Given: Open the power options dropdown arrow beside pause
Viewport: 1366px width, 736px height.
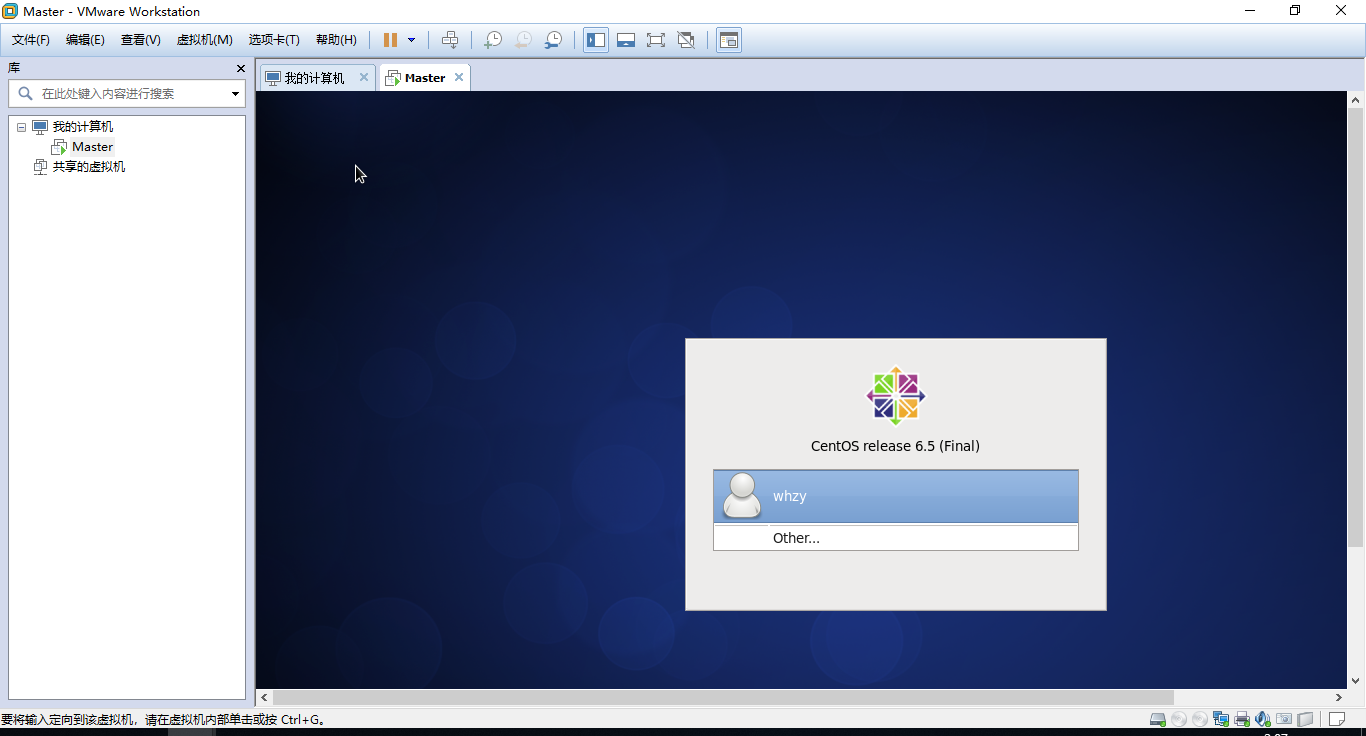Looking at the screenshot, I should pyautogui.click(x=411, y=40).
